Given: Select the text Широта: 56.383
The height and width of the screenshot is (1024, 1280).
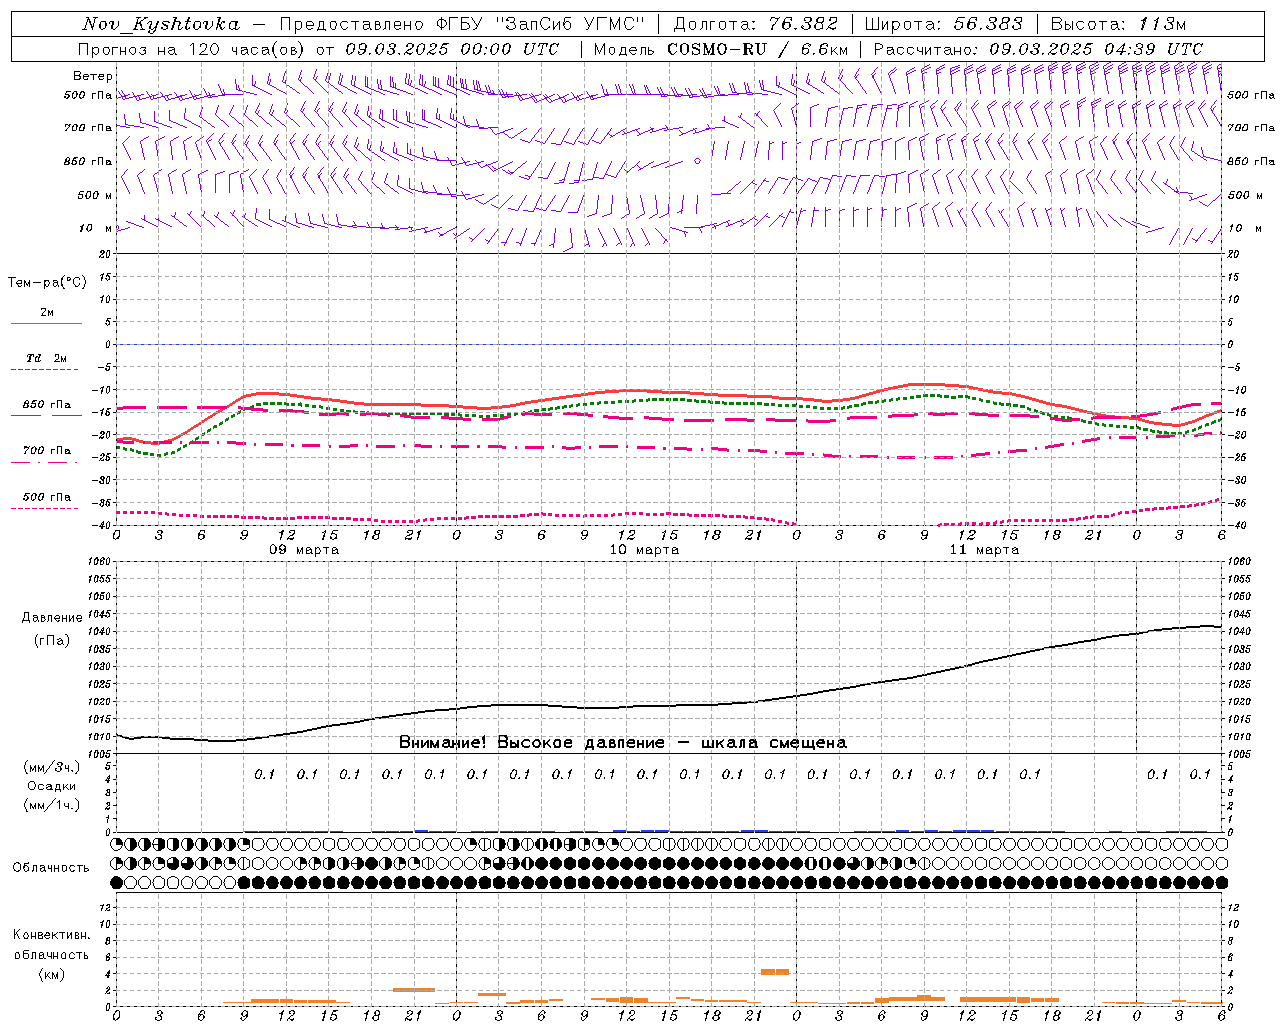Looking at the screenshot, I should click(943, 24).
